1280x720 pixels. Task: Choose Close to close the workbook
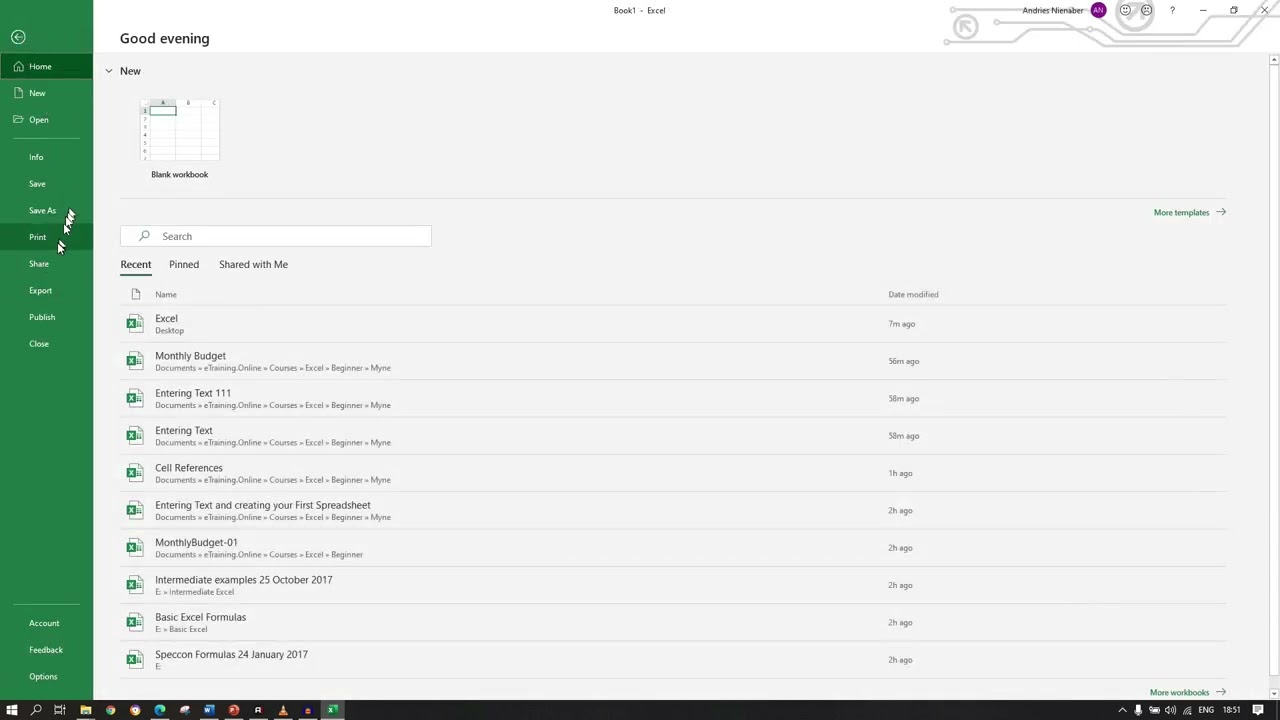coord(46,344)
